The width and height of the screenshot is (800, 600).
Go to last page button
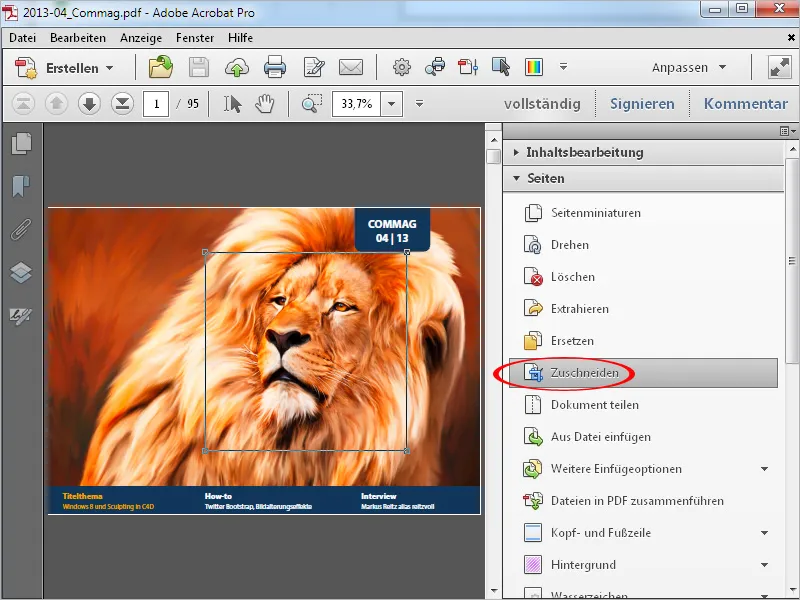pos(122,104)
